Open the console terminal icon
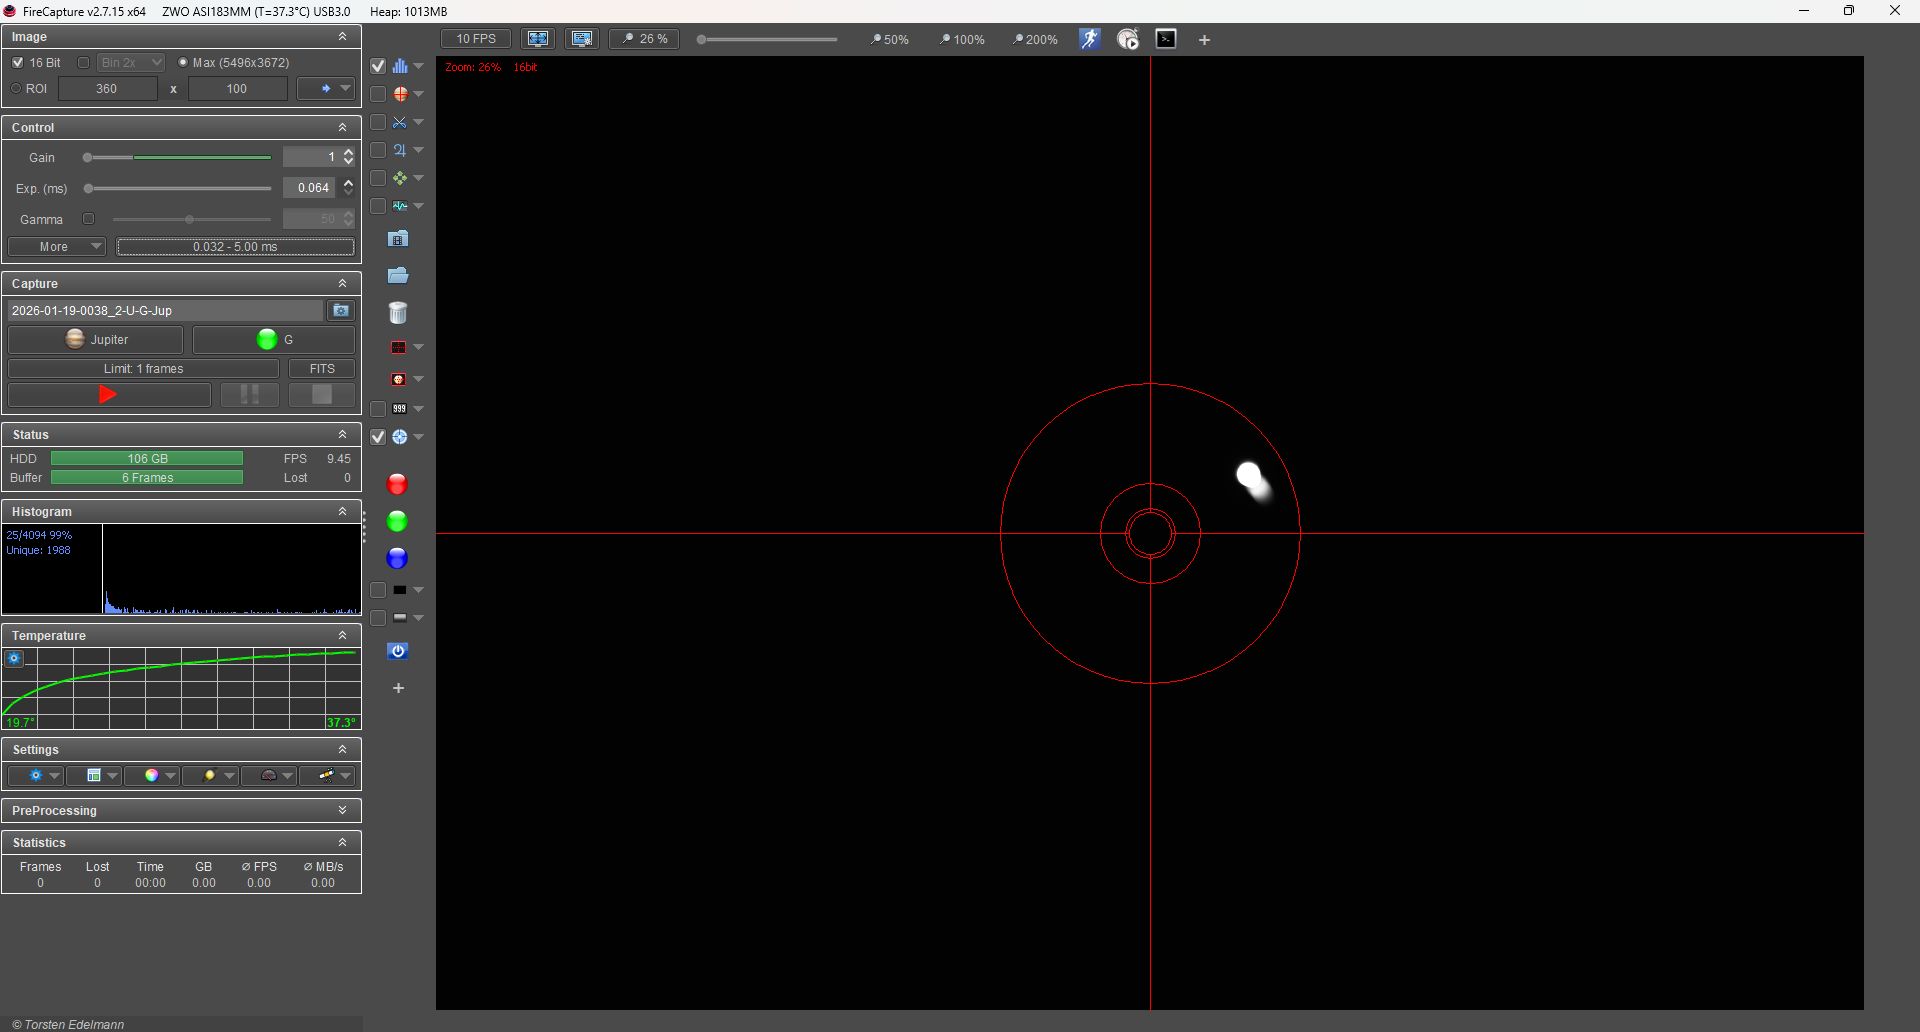Image resolution: width=1920 pixels, height=1032 pixels. click(x=1166, y=39)
